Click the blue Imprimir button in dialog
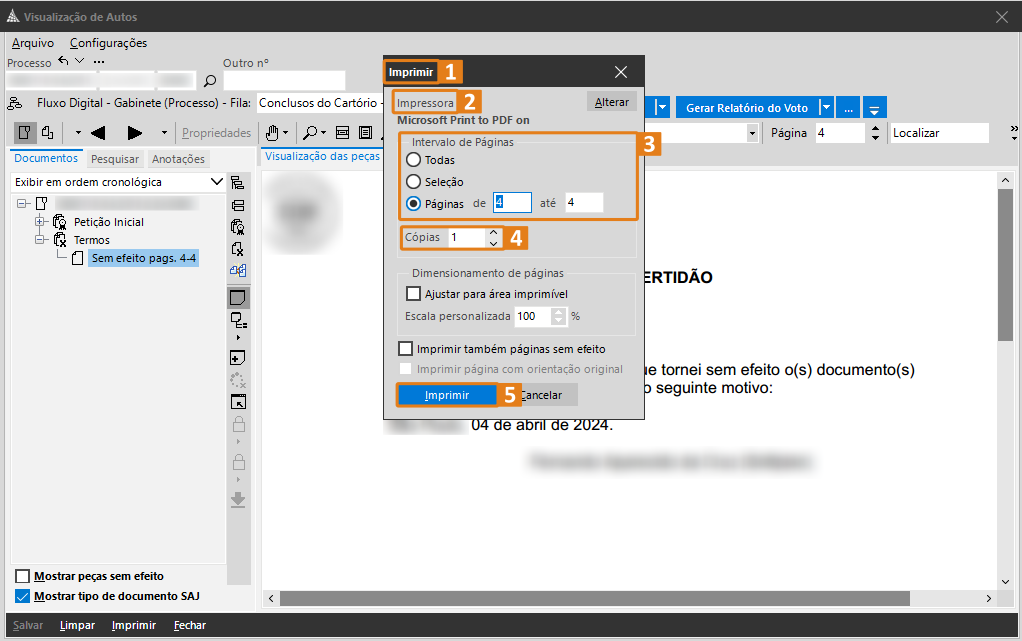1022x641 pixels. (447, 395)
